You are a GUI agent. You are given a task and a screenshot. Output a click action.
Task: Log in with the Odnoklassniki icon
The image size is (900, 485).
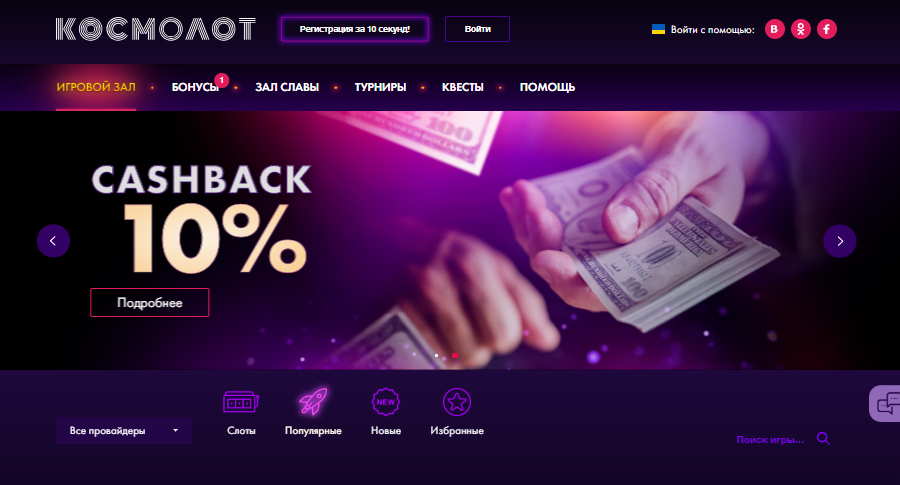(801, 29)
